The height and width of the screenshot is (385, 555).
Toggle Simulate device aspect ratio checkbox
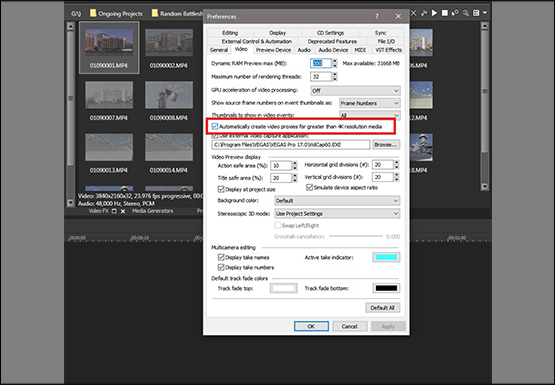pos(309,188)
